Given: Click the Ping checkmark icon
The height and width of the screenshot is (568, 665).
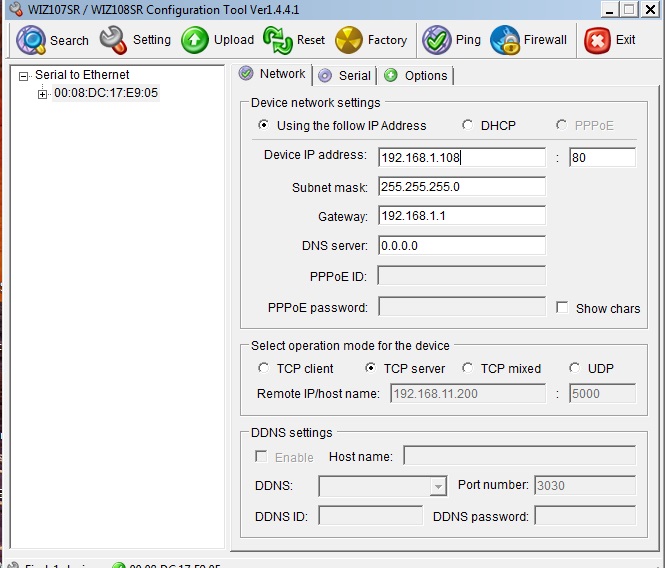Looking at the screenshot, I should tap(436, 40).
